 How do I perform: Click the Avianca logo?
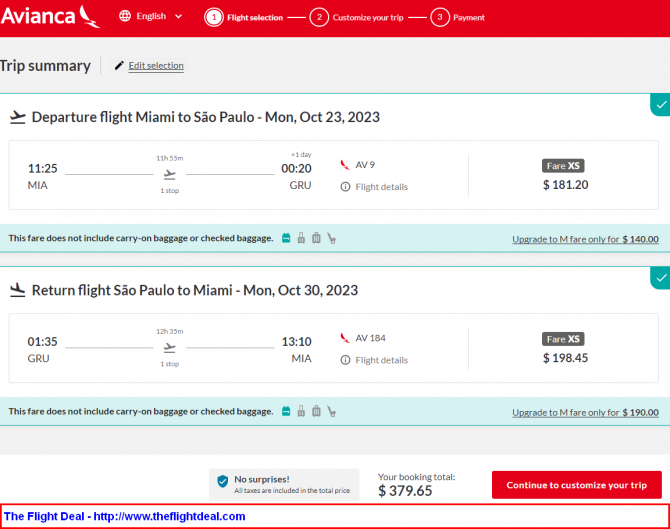click(50, 16)
